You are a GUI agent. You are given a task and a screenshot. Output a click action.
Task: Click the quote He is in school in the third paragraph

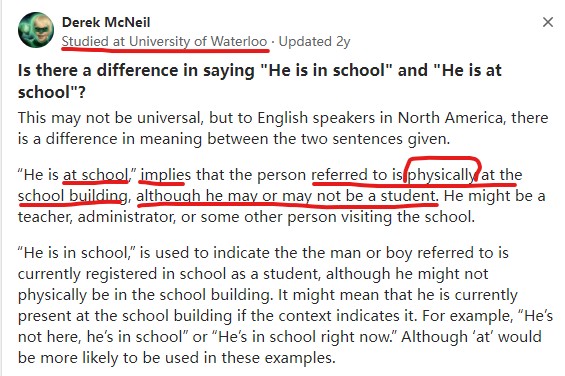click(76, 253)
